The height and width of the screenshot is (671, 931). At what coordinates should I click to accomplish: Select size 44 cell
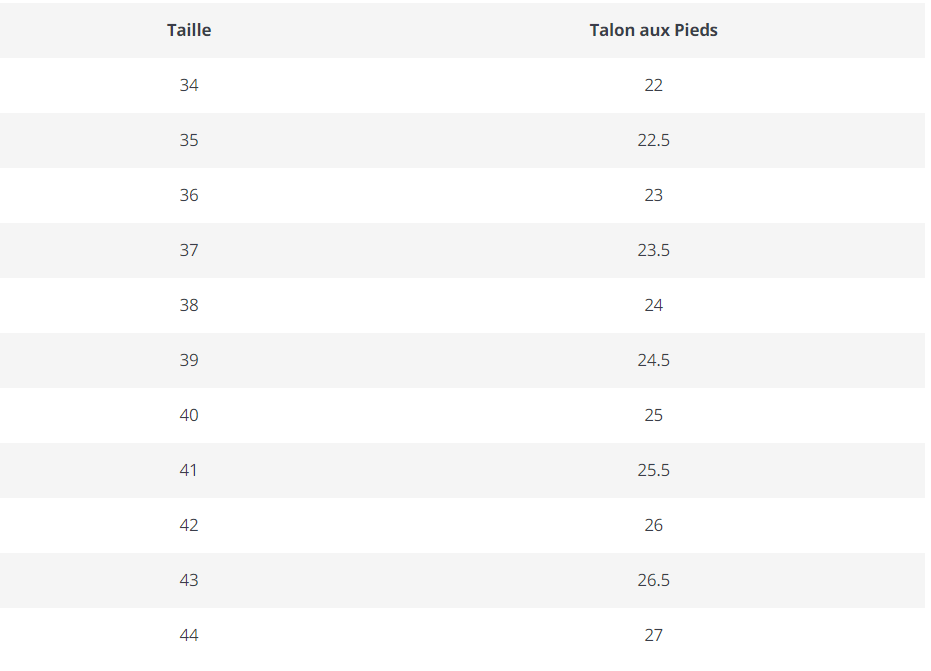click(189, 635)
